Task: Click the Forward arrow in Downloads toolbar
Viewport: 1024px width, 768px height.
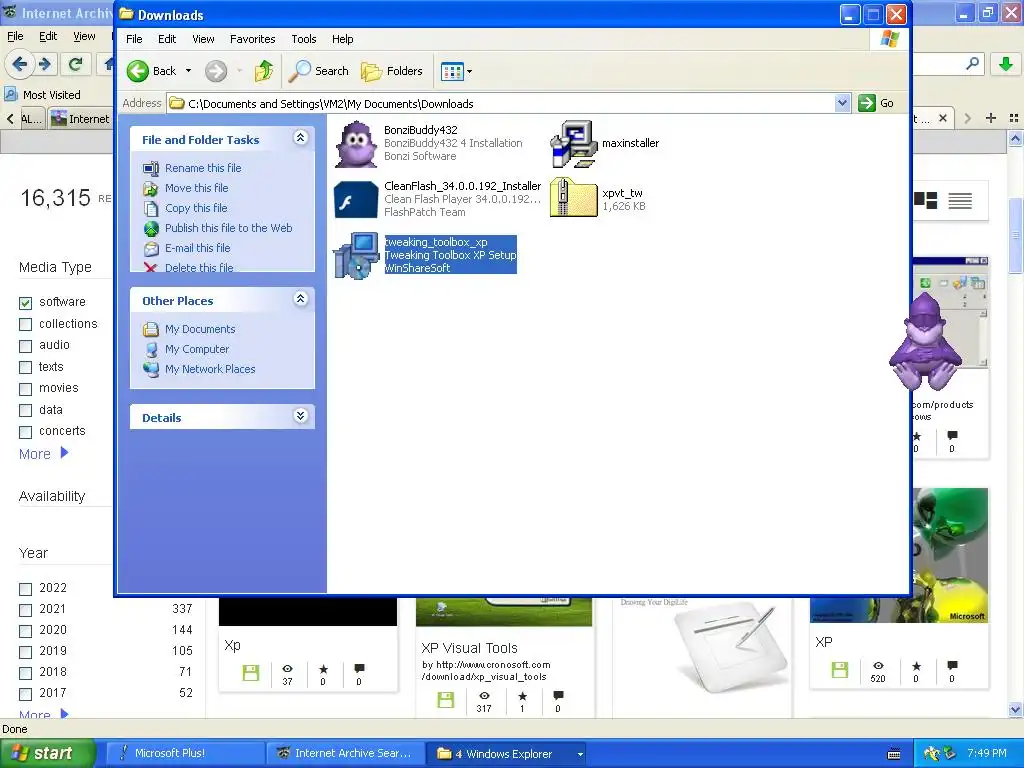Action: [x=216, y=71]
